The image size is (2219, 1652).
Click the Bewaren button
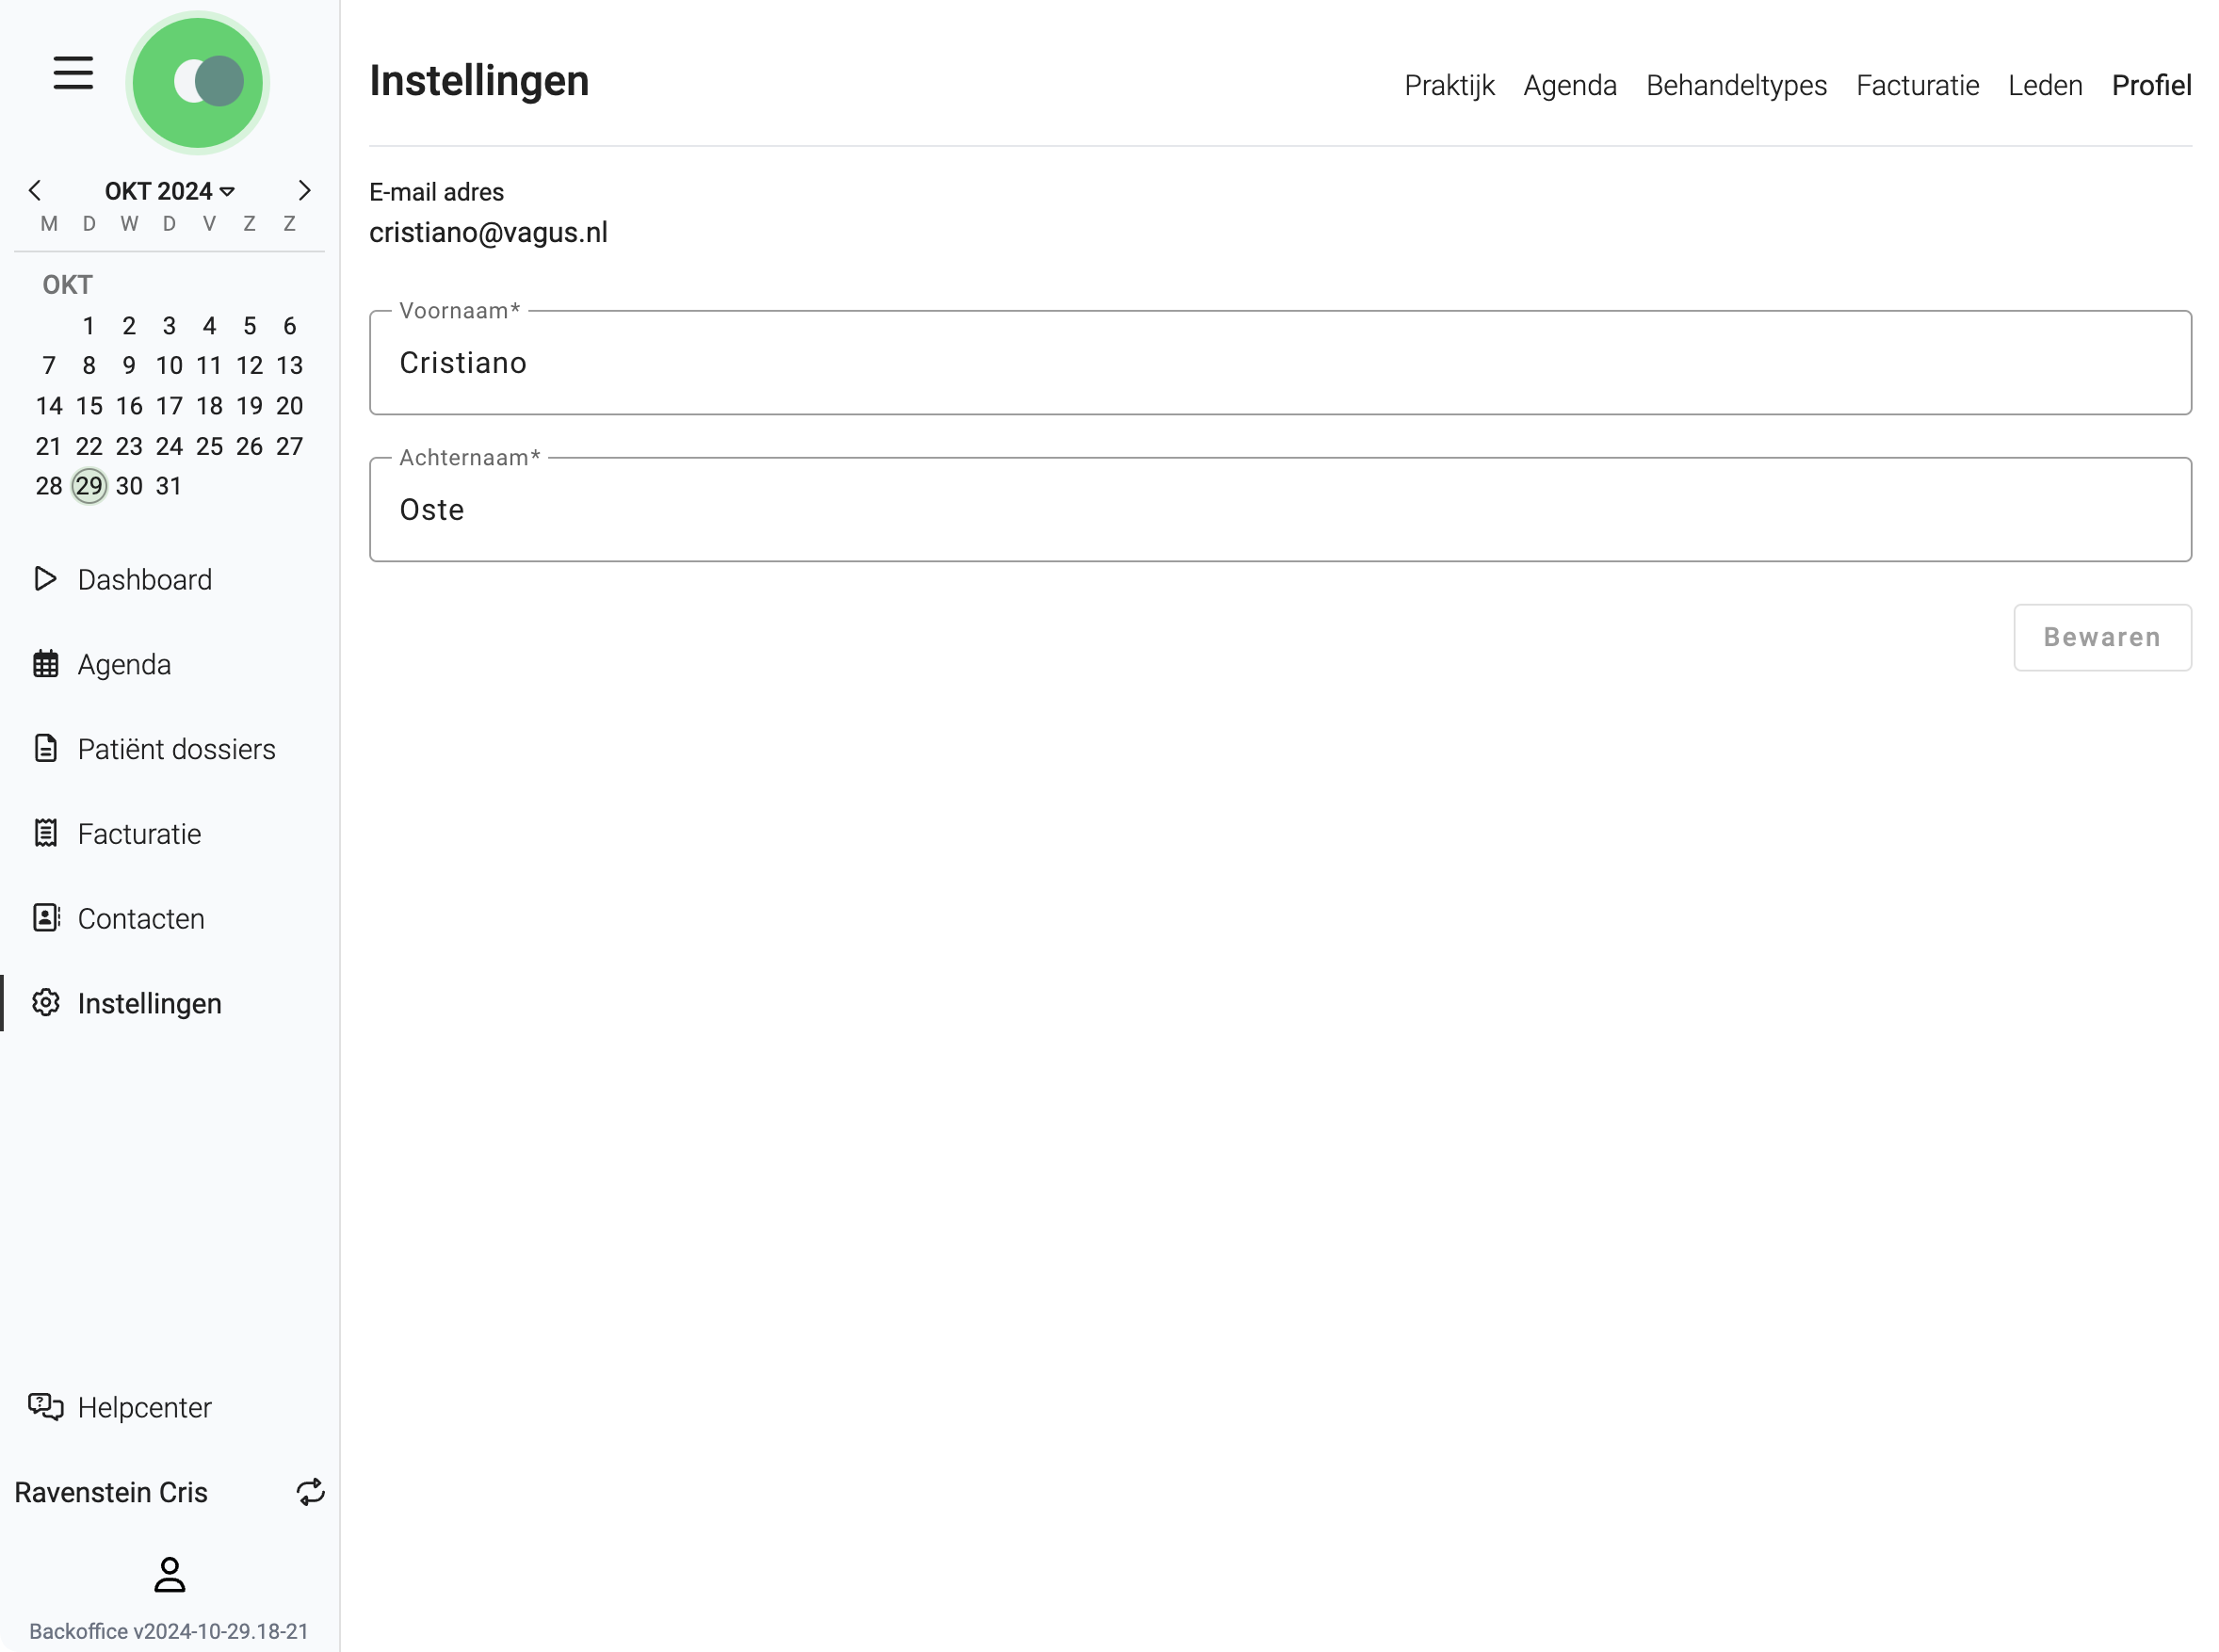pos(2101,637)
